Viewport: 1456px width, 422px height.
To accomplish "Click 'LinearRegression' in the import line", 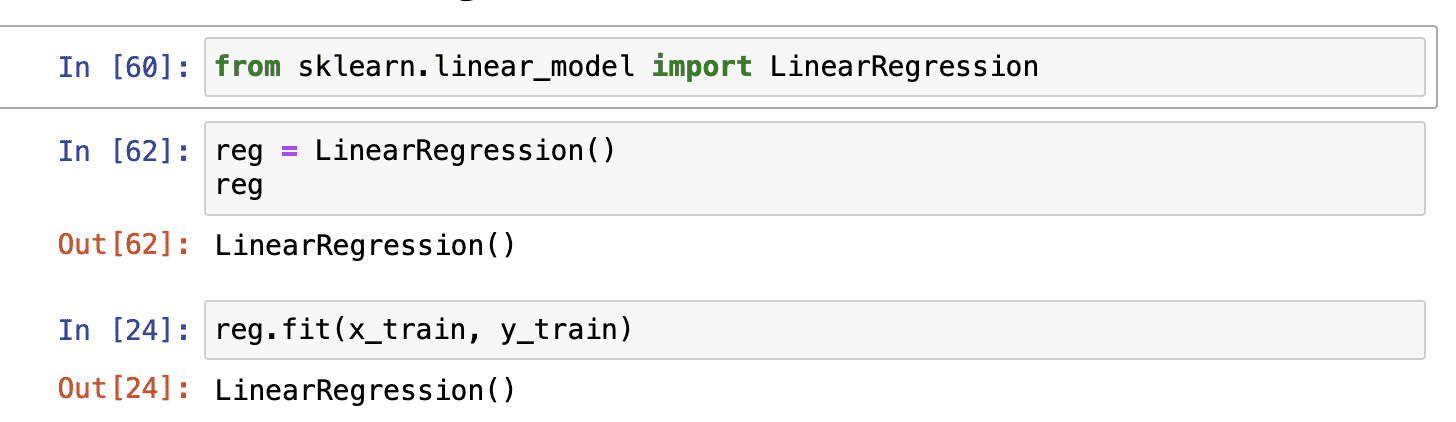I will tap(904, 67).
